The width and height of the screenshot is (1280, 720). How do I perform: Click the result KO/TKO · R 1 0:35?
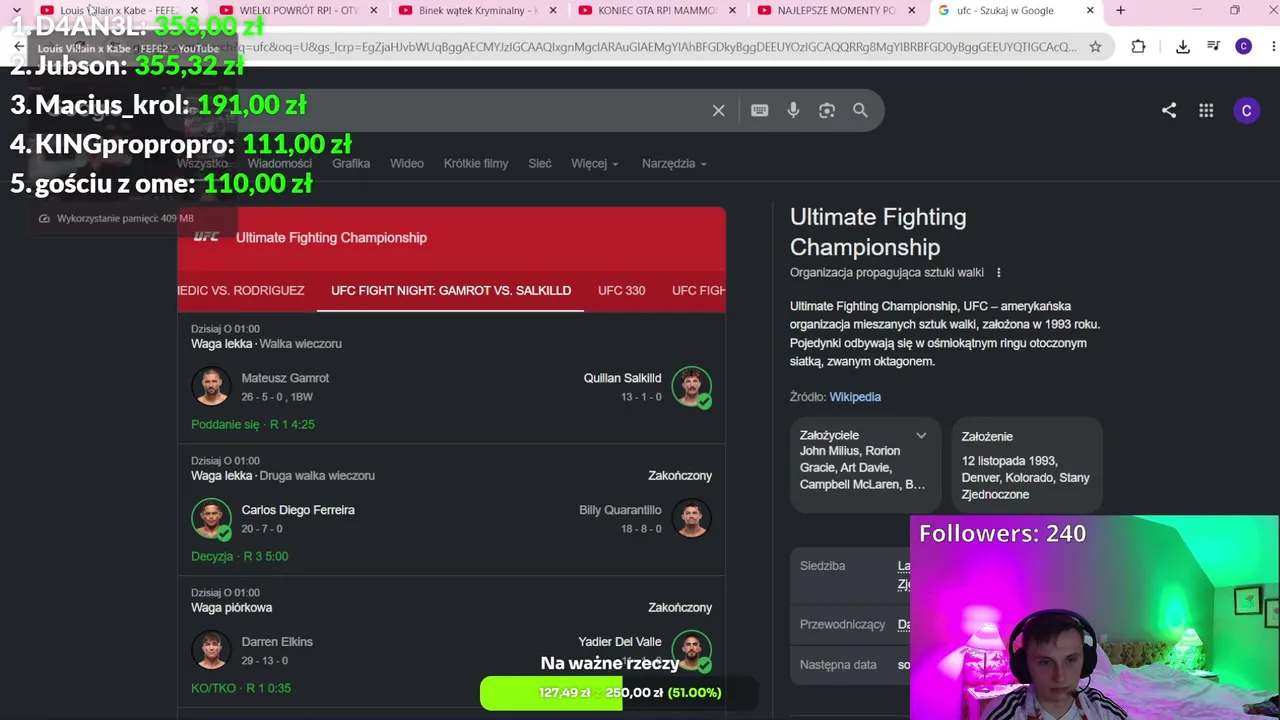click(x=241, y=688)
